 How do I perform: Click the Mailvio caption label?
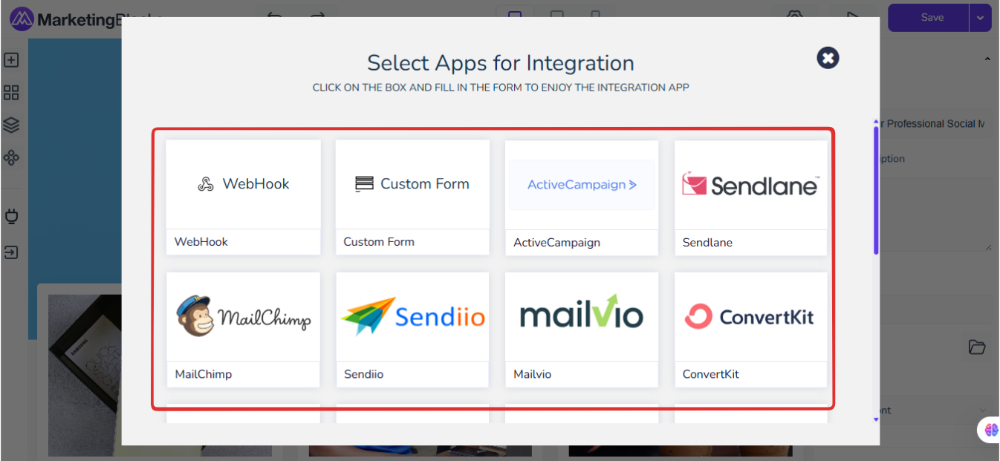coord(532,374)
